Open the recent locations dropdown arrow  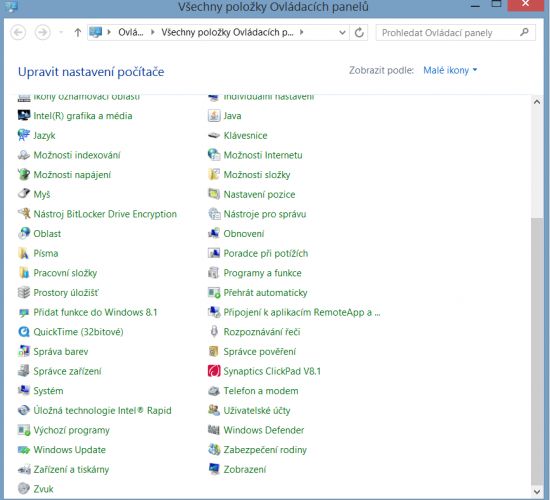click(x=61, y=33)
